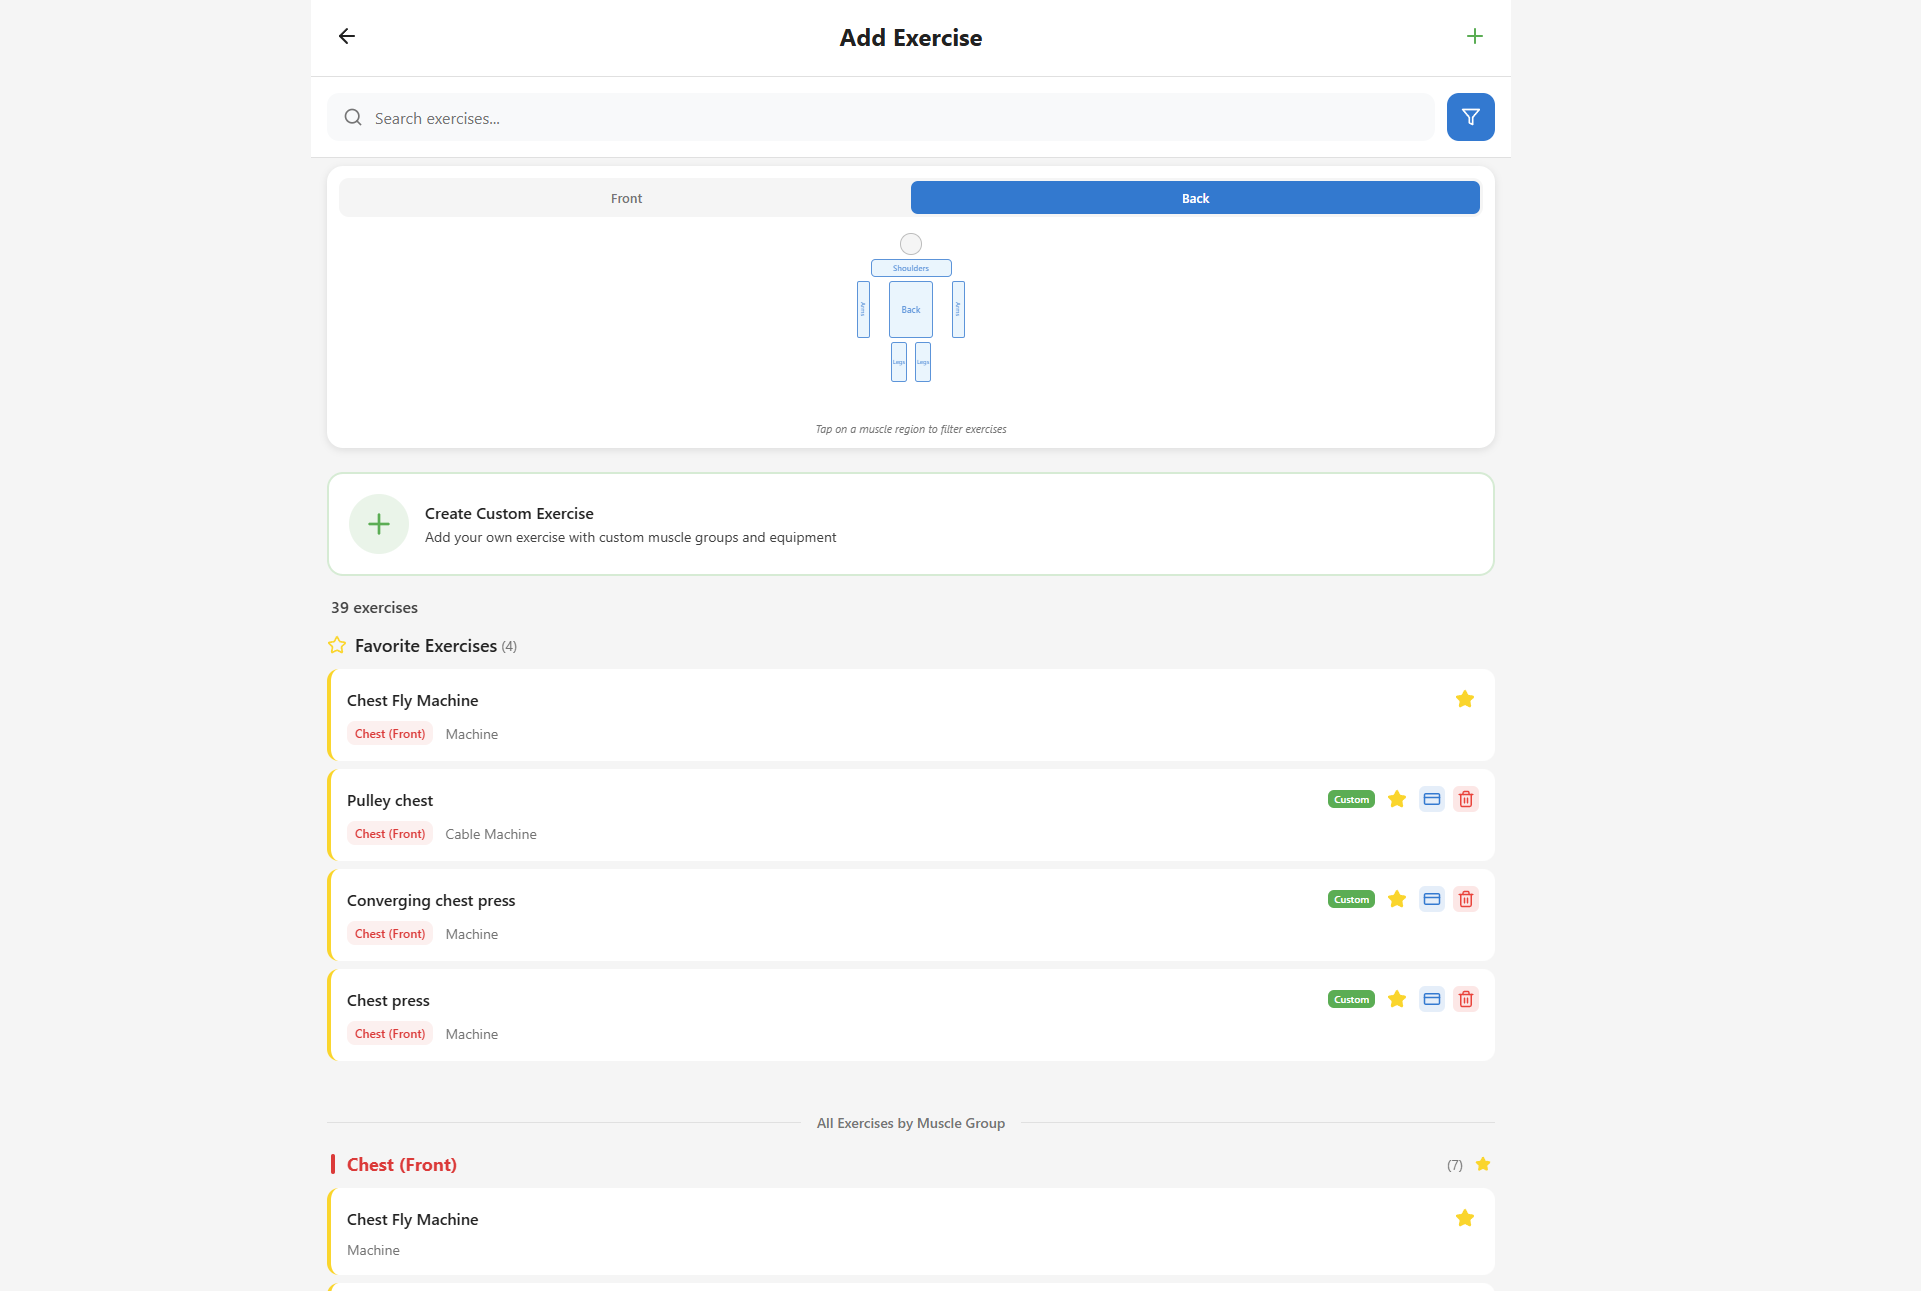This screenshot has height=1291, width=1921.
Task: Edit the Converging chest press exercise
Action: [1431, 899]
